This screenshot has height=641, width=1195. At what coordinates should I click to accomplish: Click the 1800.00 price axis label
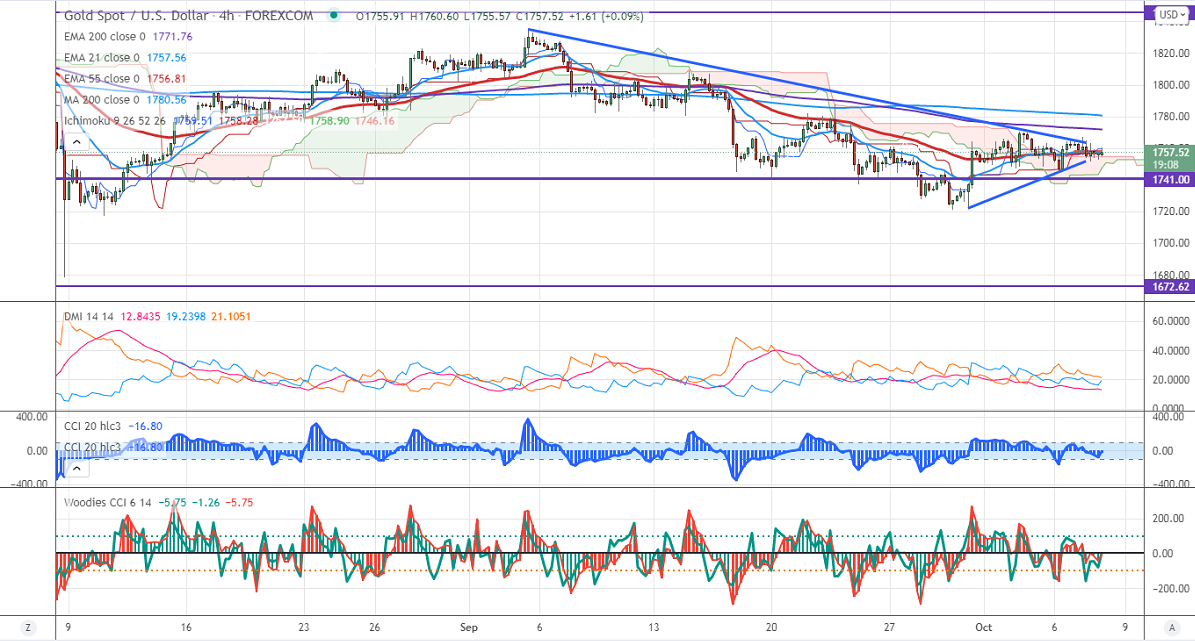point(1171,85)
